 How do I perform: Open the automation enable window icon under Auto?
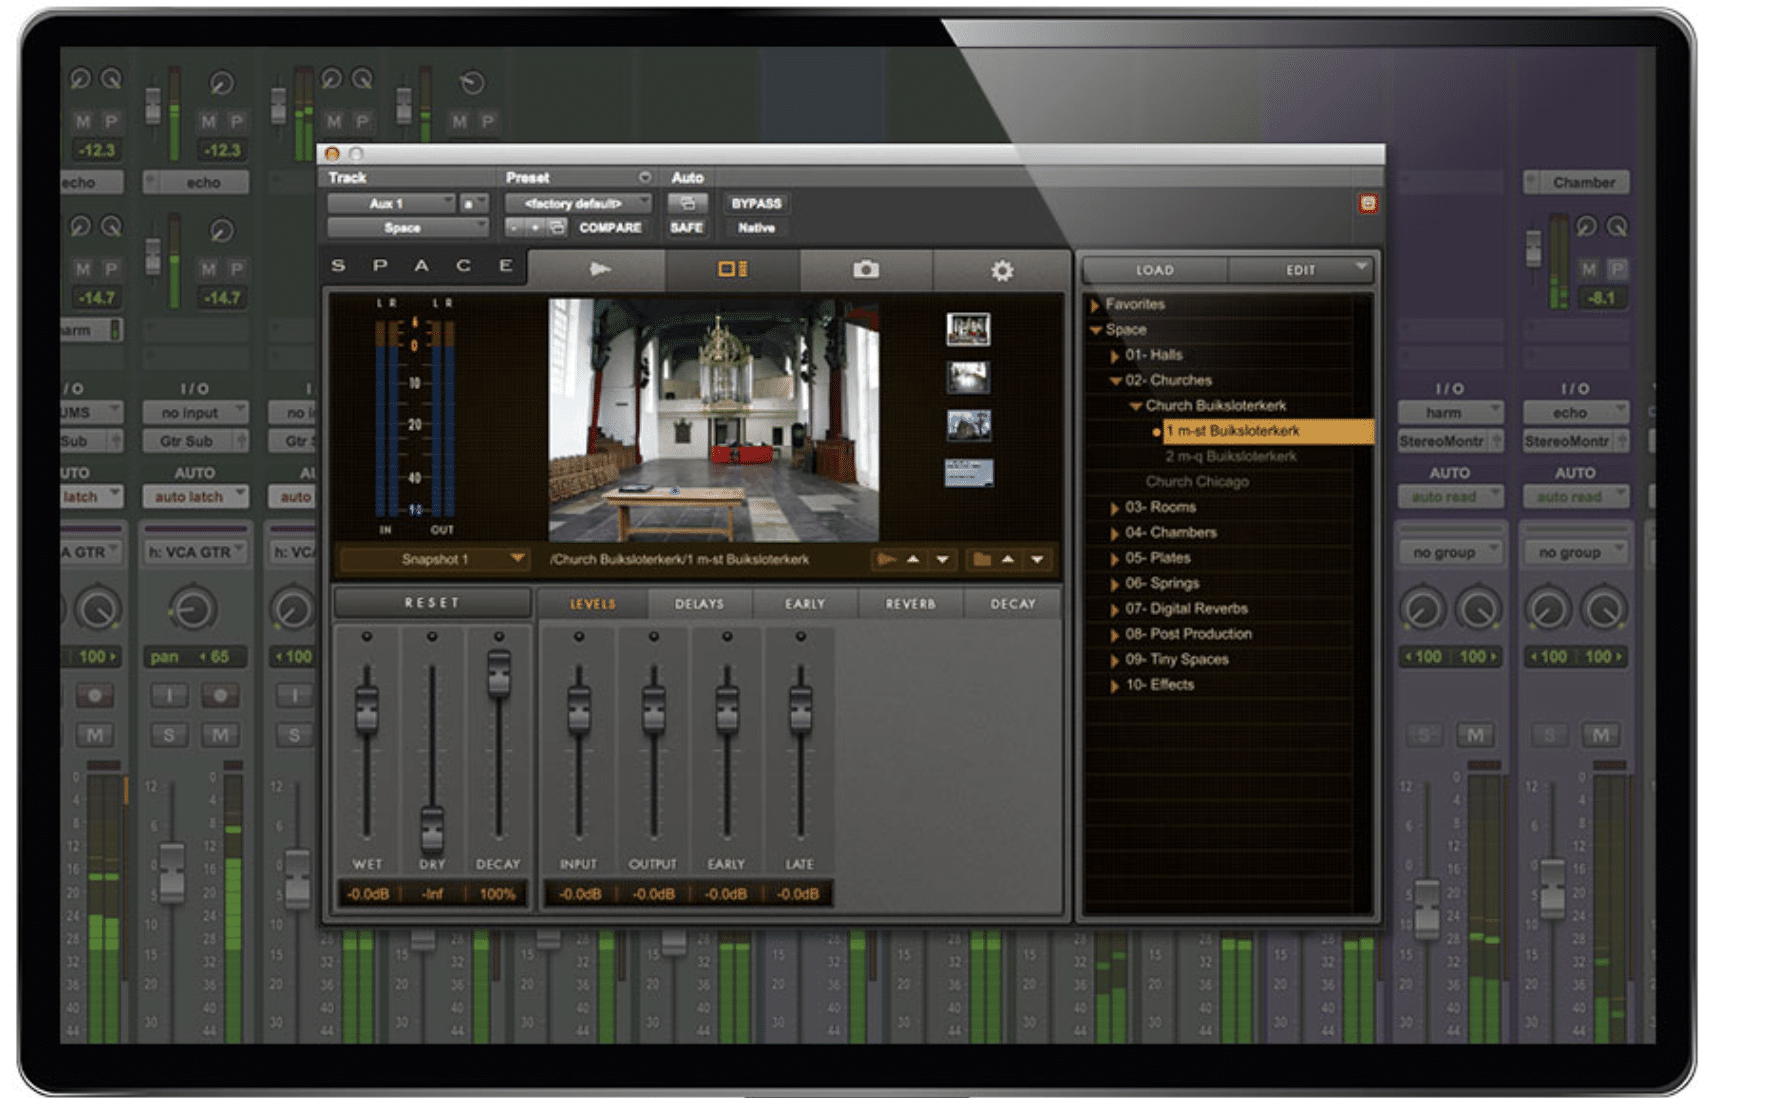(687, 203)
